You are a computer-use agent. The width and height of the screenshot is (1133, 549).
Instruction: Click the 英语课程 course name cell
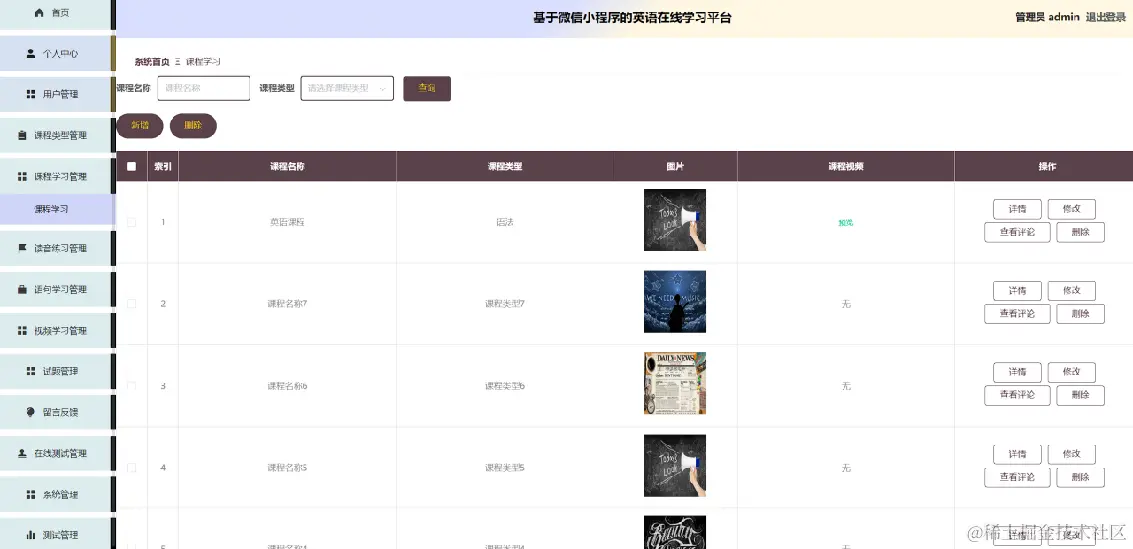pos(288,222)
